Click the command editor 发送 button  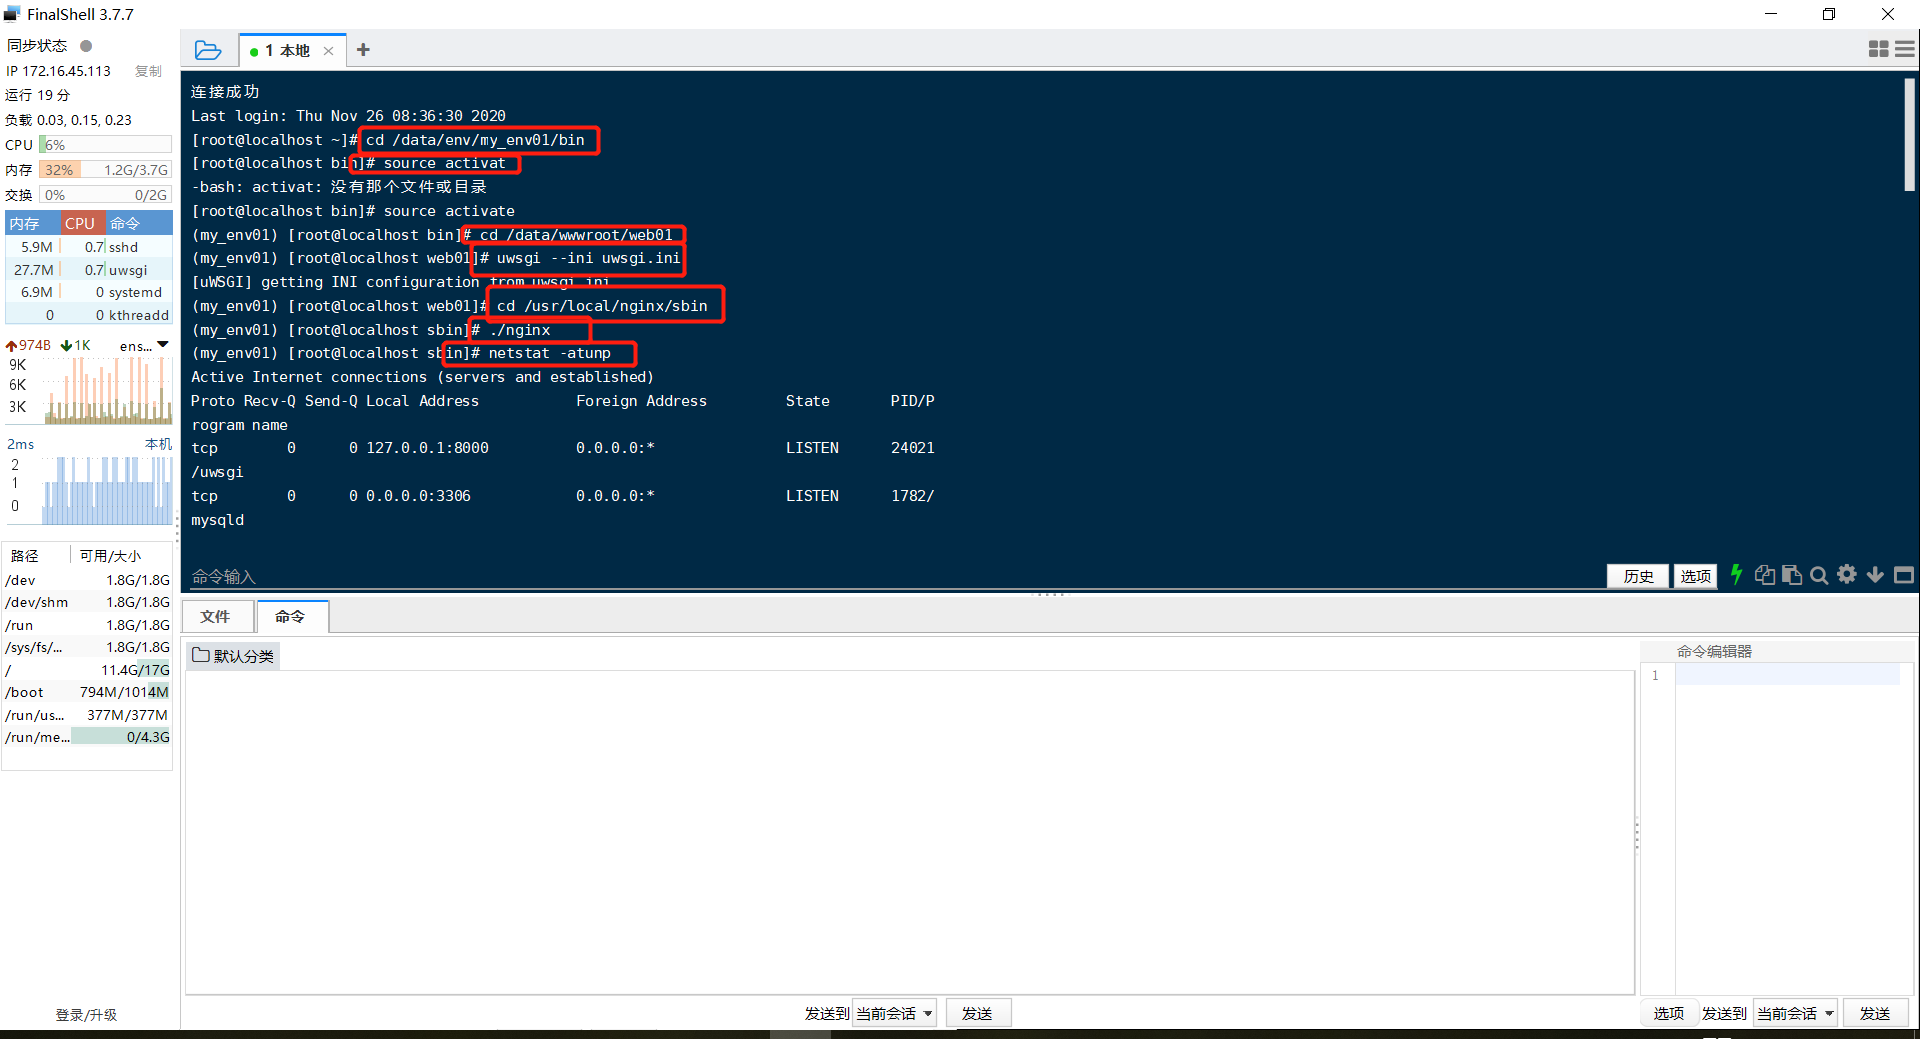point(1875,1013)
